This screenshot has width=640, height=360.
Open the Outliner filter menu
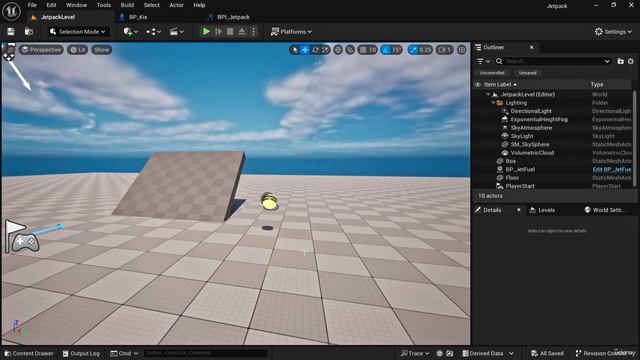click(483, 61)
